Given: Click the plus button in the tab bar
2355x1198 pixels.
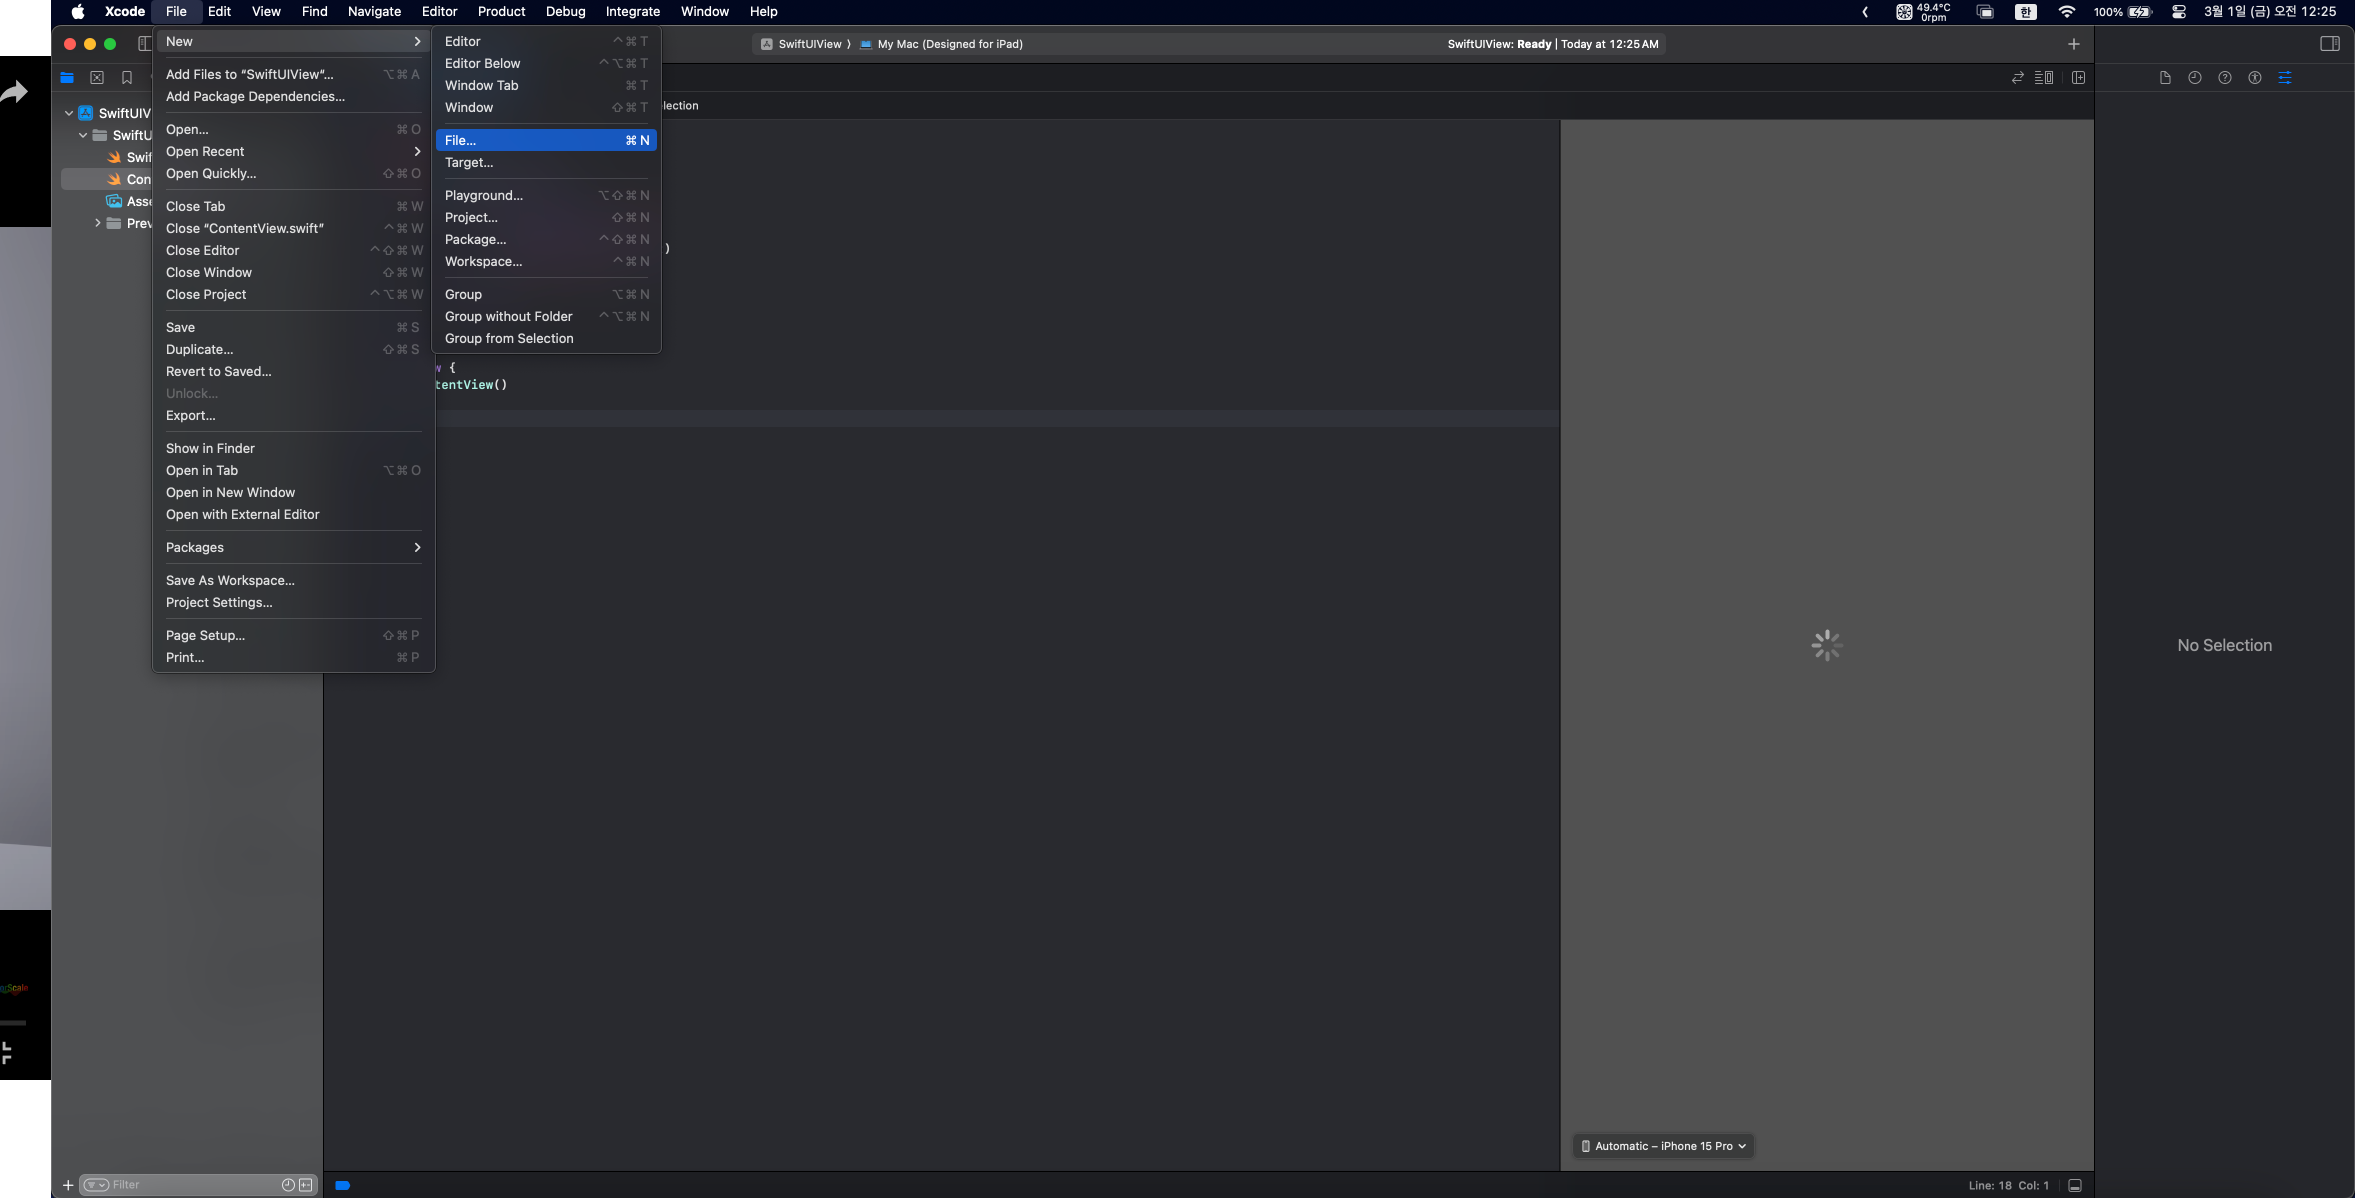Looking at the screenshot, I should [2074, 44].
